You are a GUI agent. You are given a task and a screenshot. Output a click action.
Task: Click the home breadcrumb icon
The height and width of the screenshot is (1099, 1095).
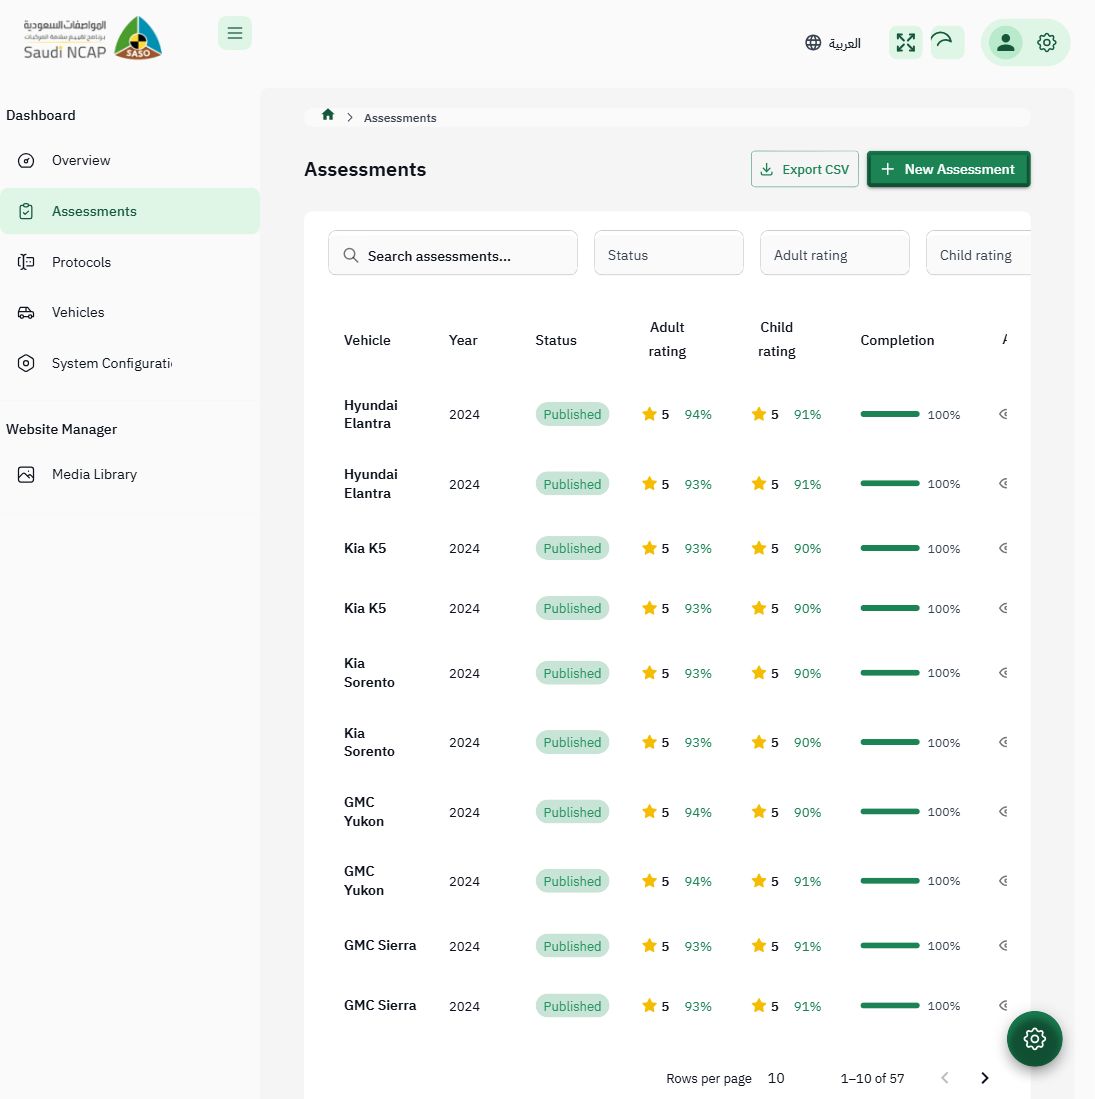coord(327,115)
